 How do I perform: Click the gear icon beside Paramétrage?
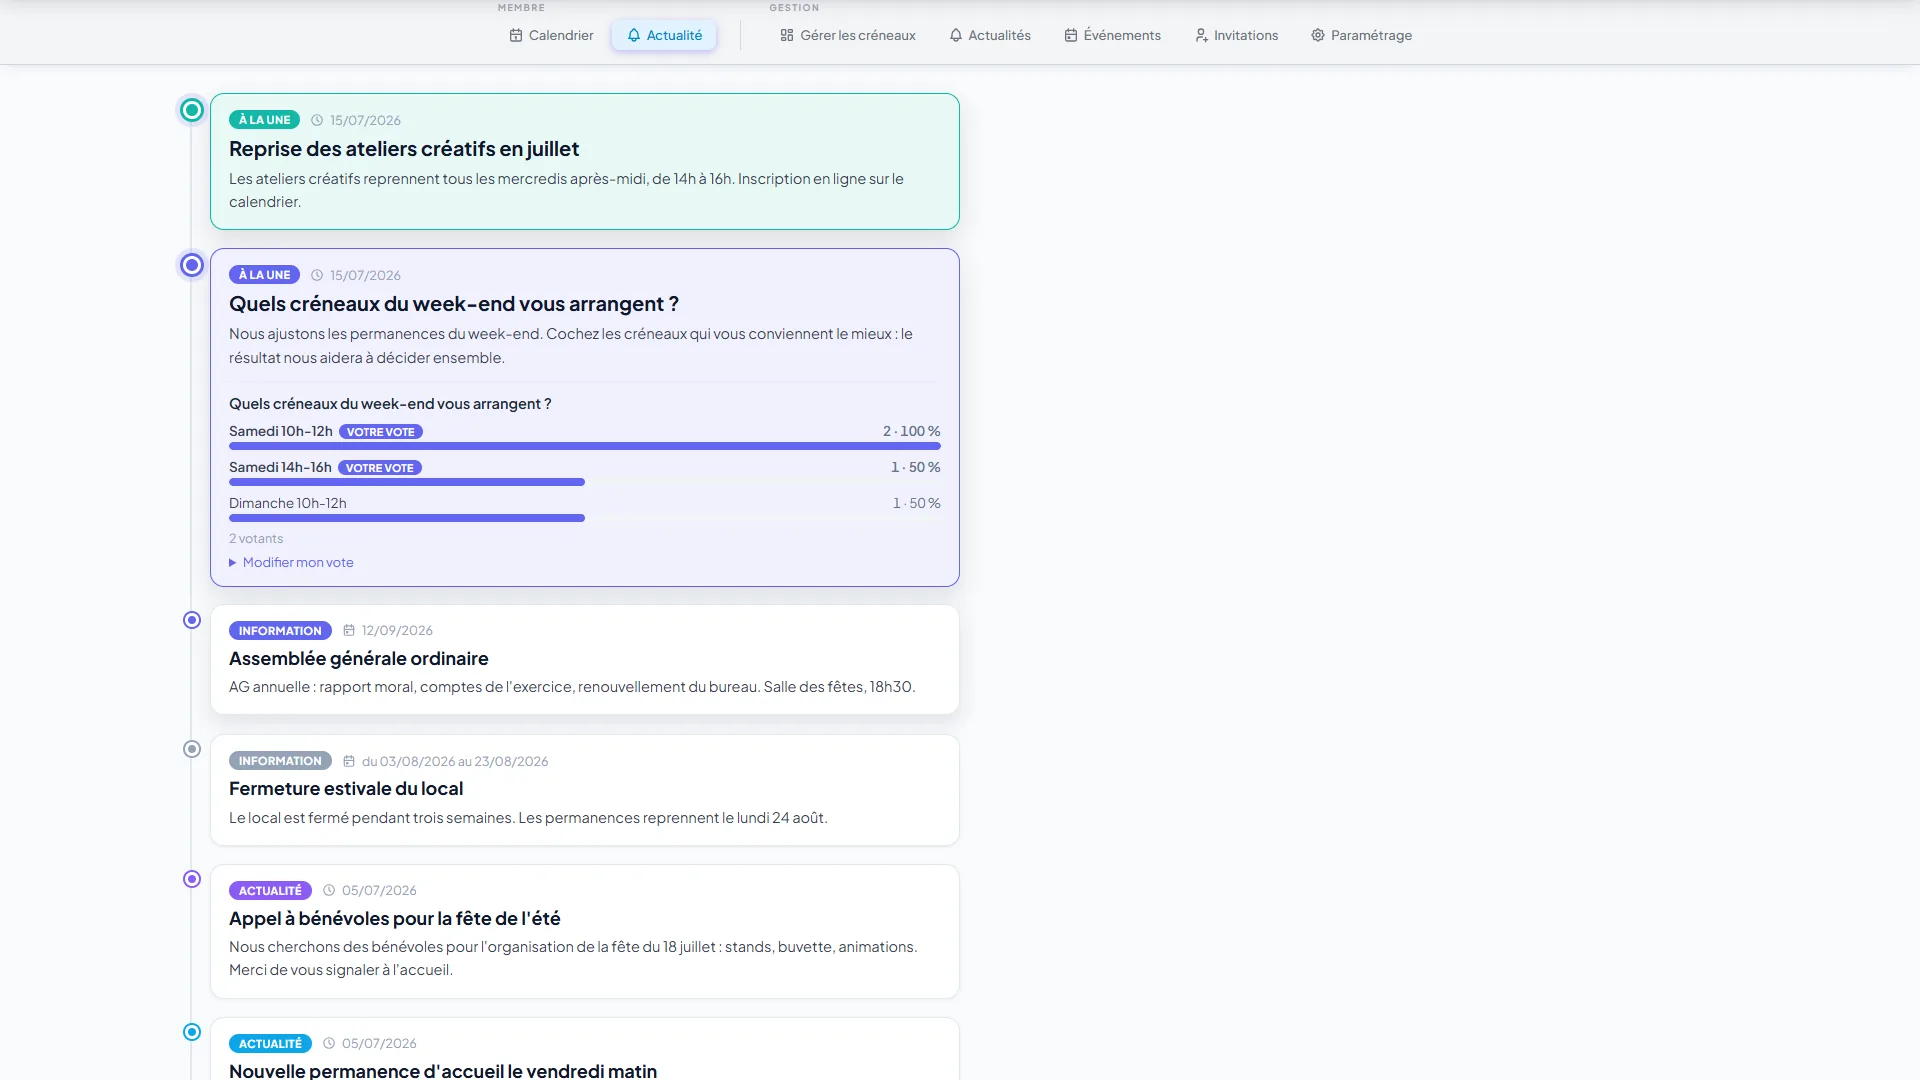(x=1318, y=35)
